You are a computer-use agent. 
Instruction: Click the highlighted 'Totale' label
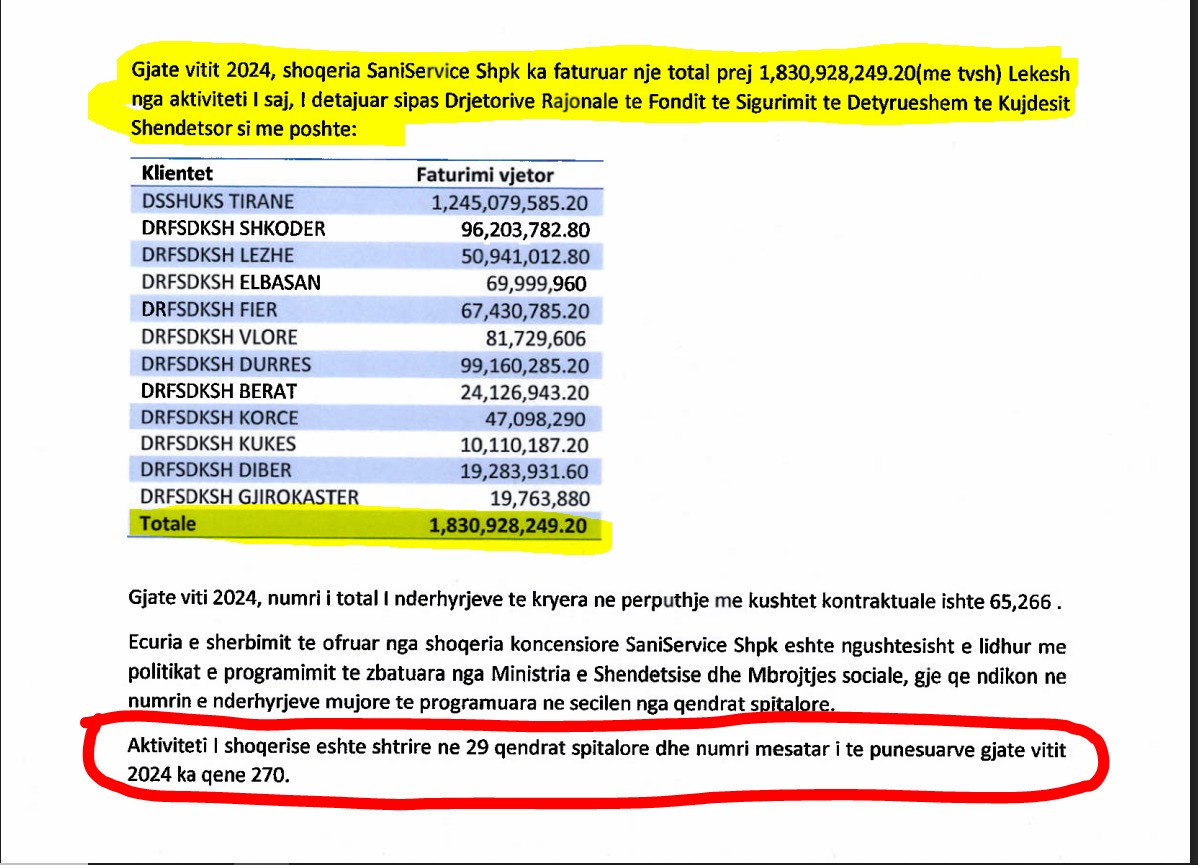167,524
